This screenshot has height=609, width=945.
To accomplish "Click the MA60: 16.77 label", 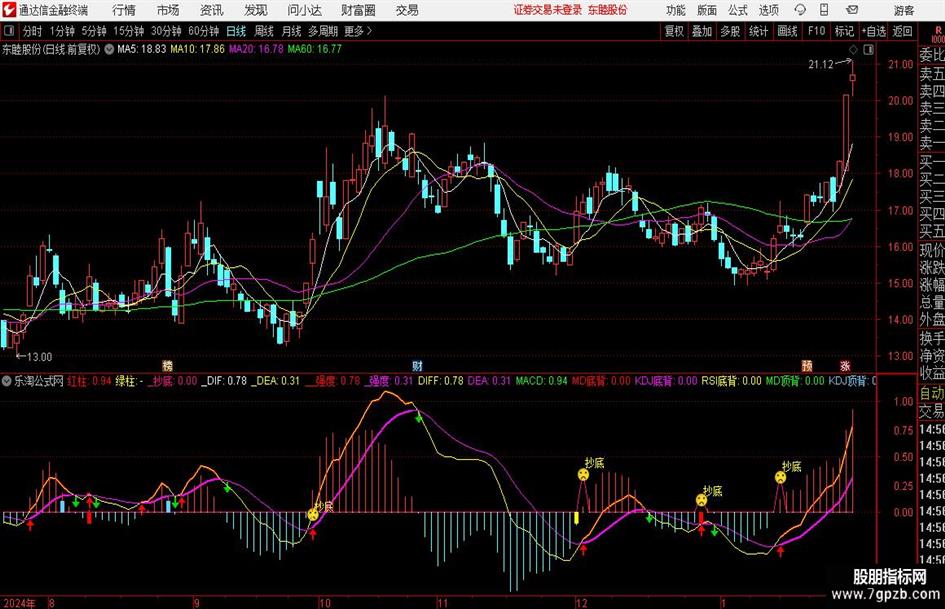I will point(315,49).
